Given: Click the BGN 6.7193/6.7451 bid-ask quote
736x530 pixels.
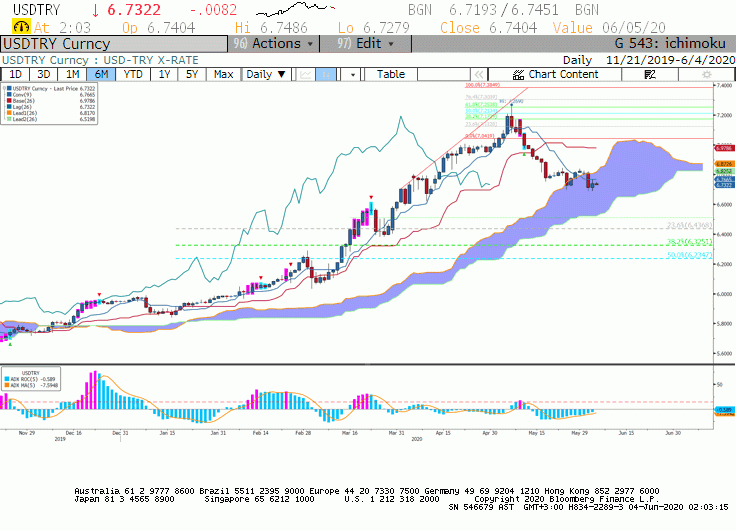Looking at the screenshot, I should [x=503, y=9].
